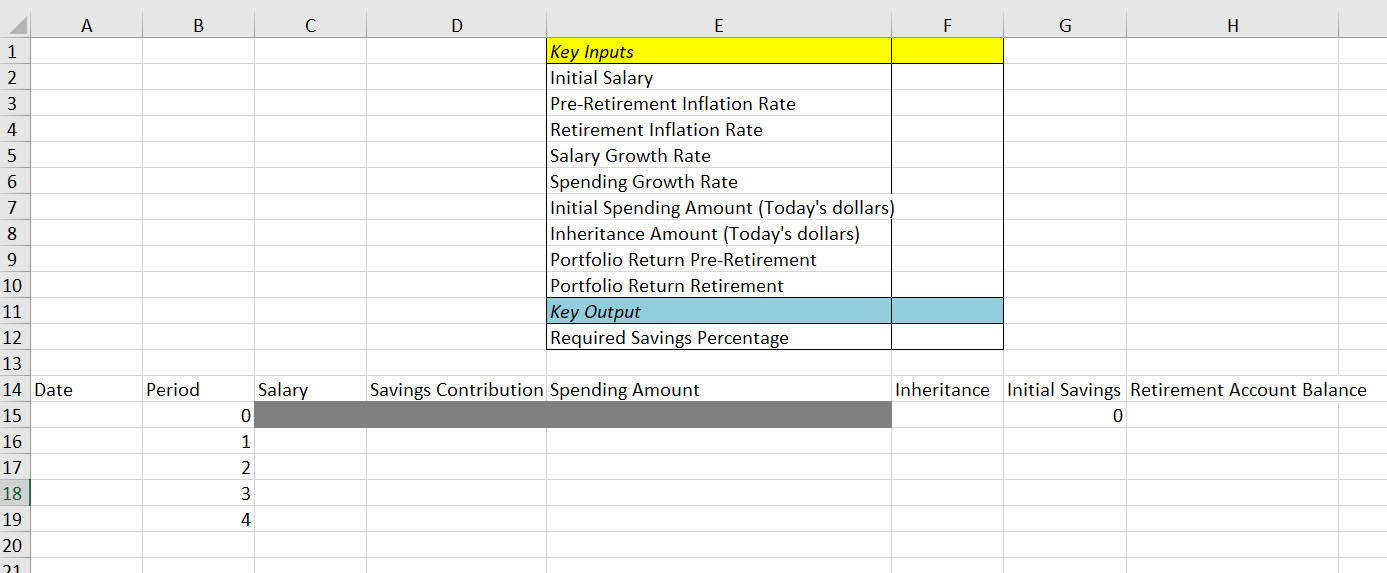Select column E header
The width and height of the screenshot is (1387, 573).
point(719,27)
